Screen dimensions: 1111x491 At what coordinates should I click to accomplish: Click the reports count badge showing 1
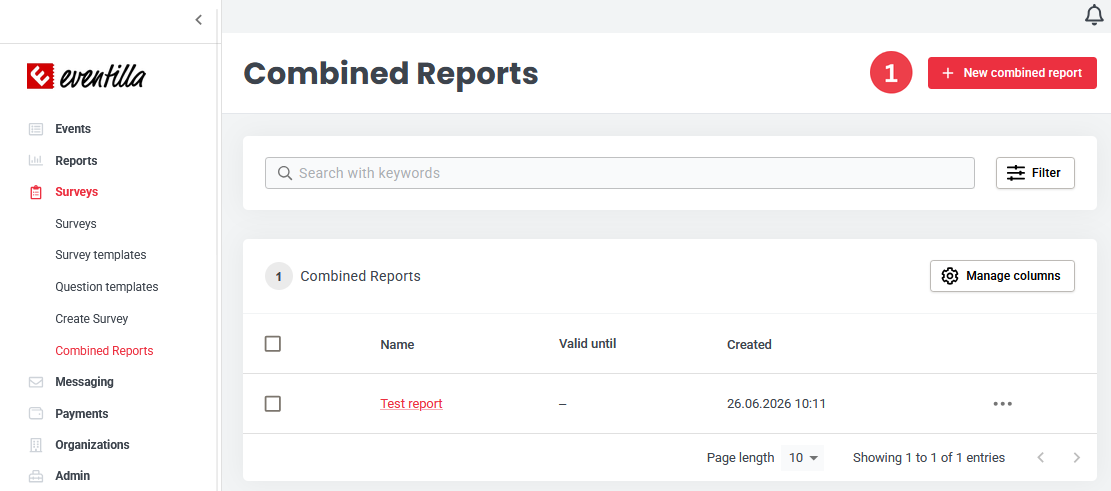click(x=278, y=276)
